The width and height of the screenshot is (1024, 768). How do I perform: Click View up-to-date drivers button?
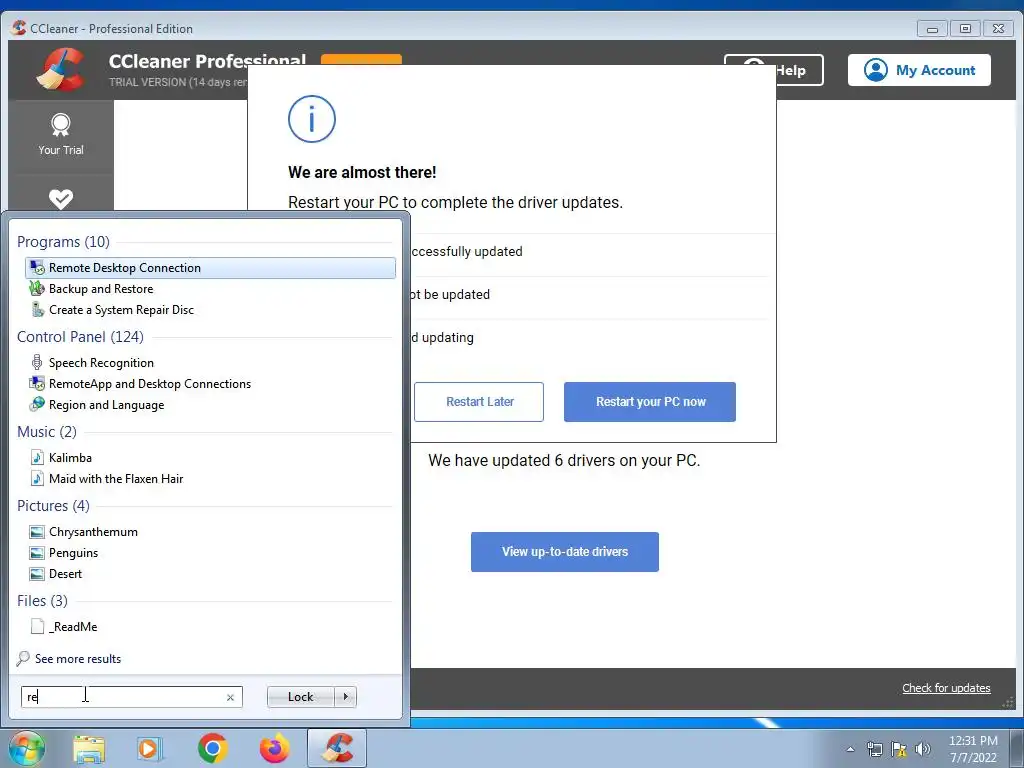[x=565, y=552]
